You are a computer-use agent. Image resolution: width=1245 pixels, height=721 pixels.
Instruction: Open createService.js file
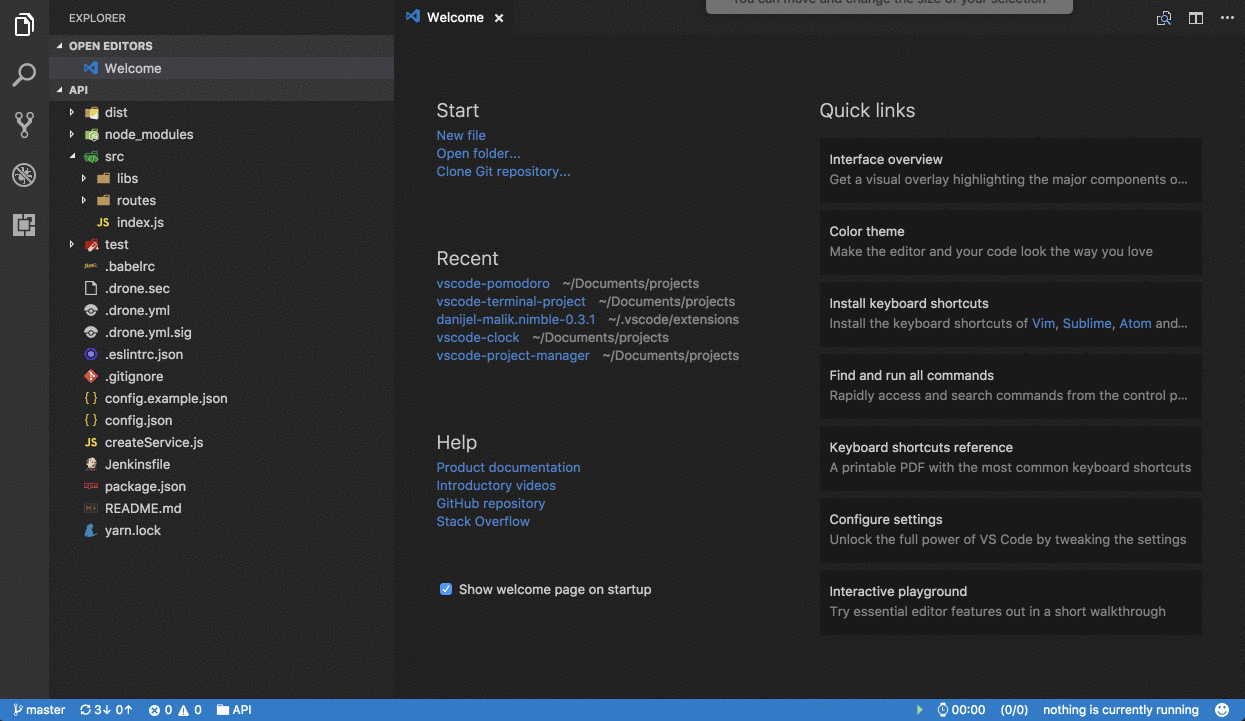coord(222,442)
